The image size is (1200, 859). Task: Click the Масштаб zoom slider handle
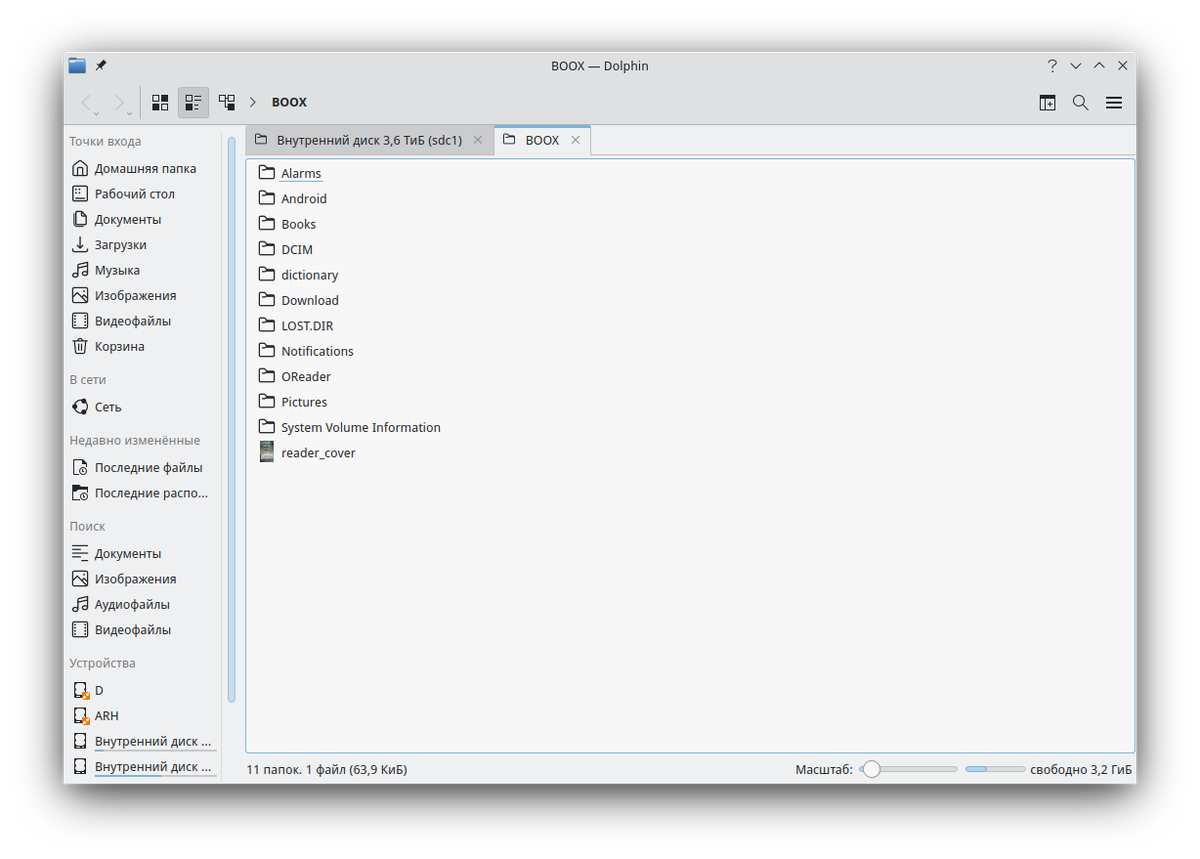872,769
